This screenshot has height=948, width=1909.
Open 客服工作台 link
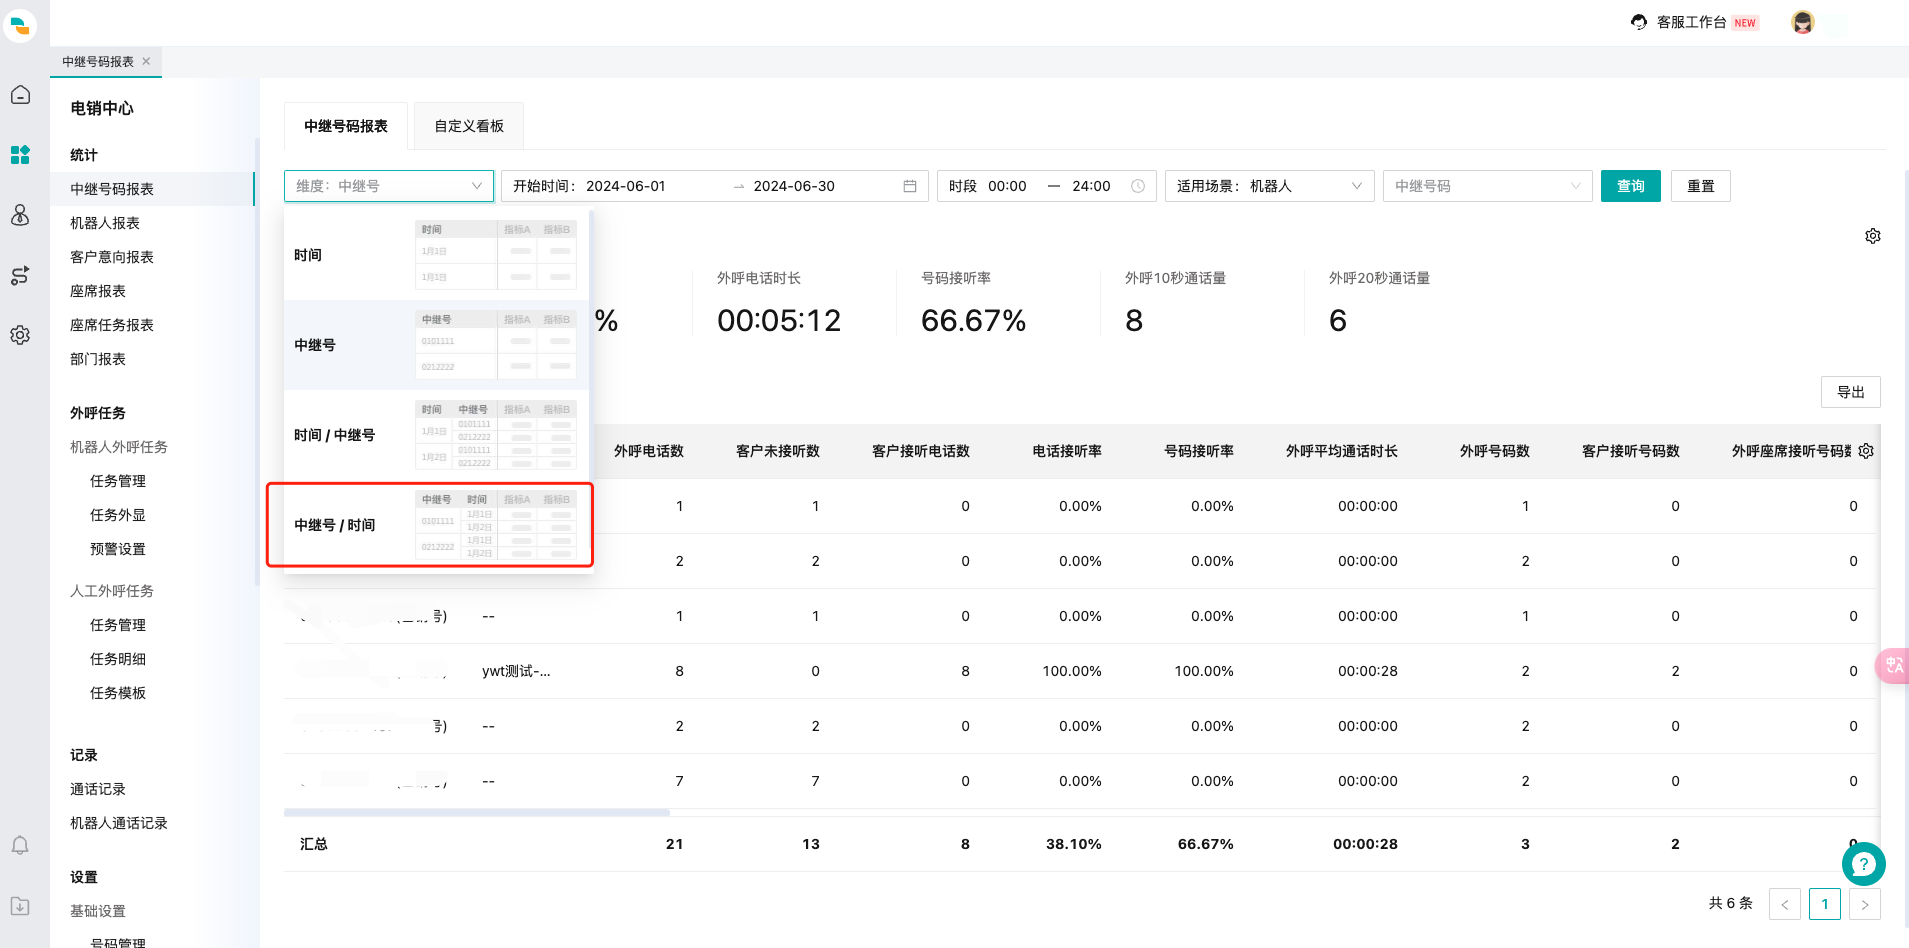tap(1692, 22)
